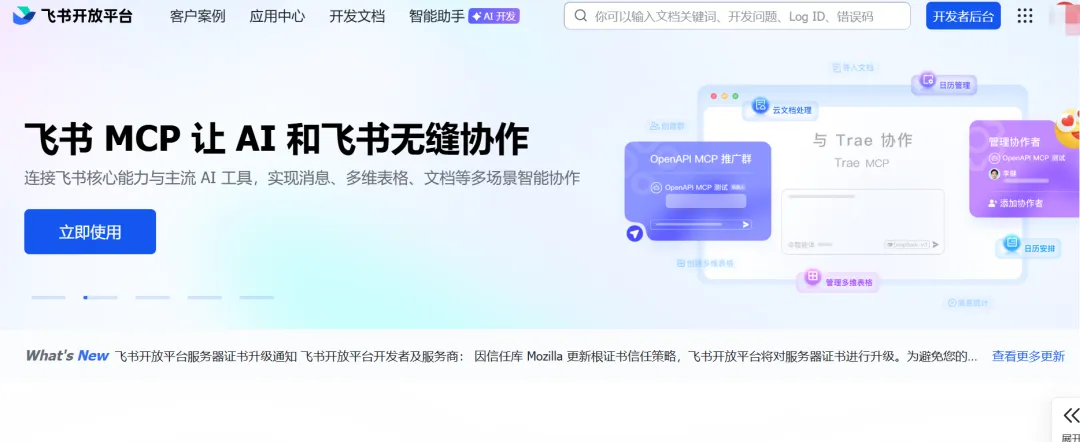Select the third carousel slide indicator

(x=152, y=297)
